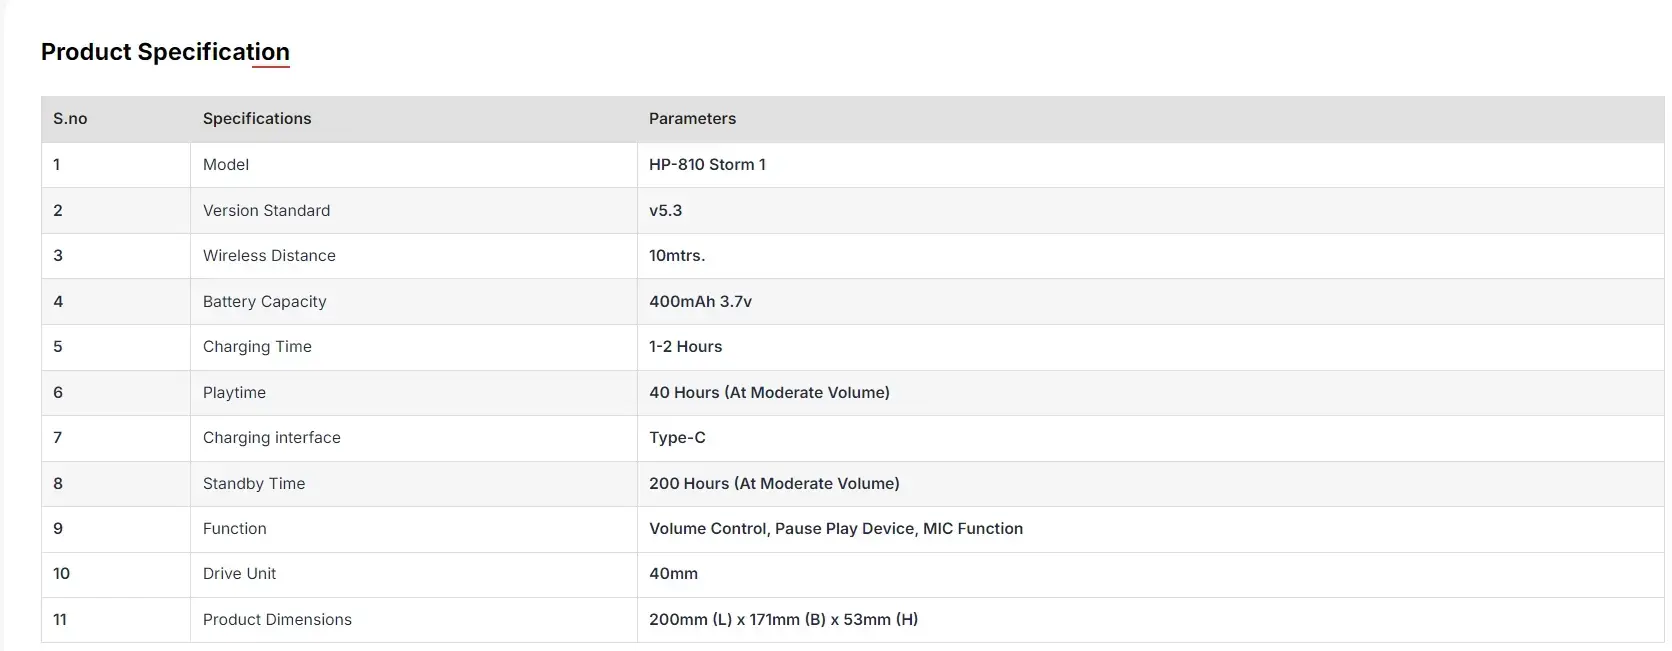Viewport: 1672px width, 651px height.
Task: Click the 200 Hours standby value
Action: point(774,484)
